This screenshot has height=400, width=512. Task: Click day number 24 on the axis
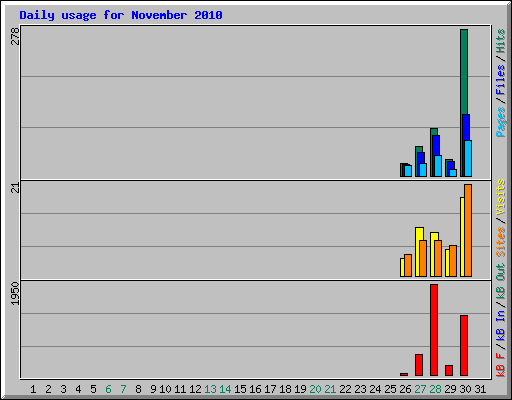(x=375, y=389)
